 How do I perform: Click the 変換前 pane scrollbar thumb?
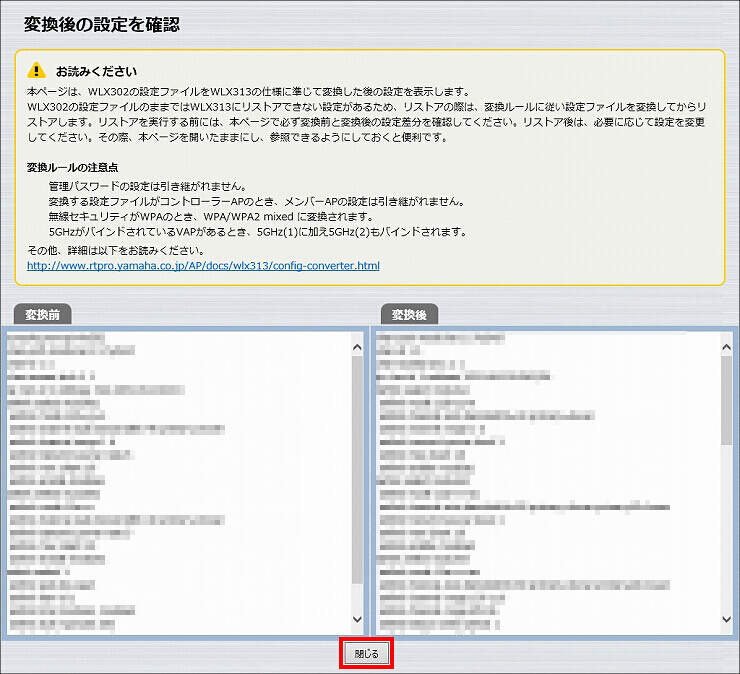pyautogui.click(x=357, y=470)
